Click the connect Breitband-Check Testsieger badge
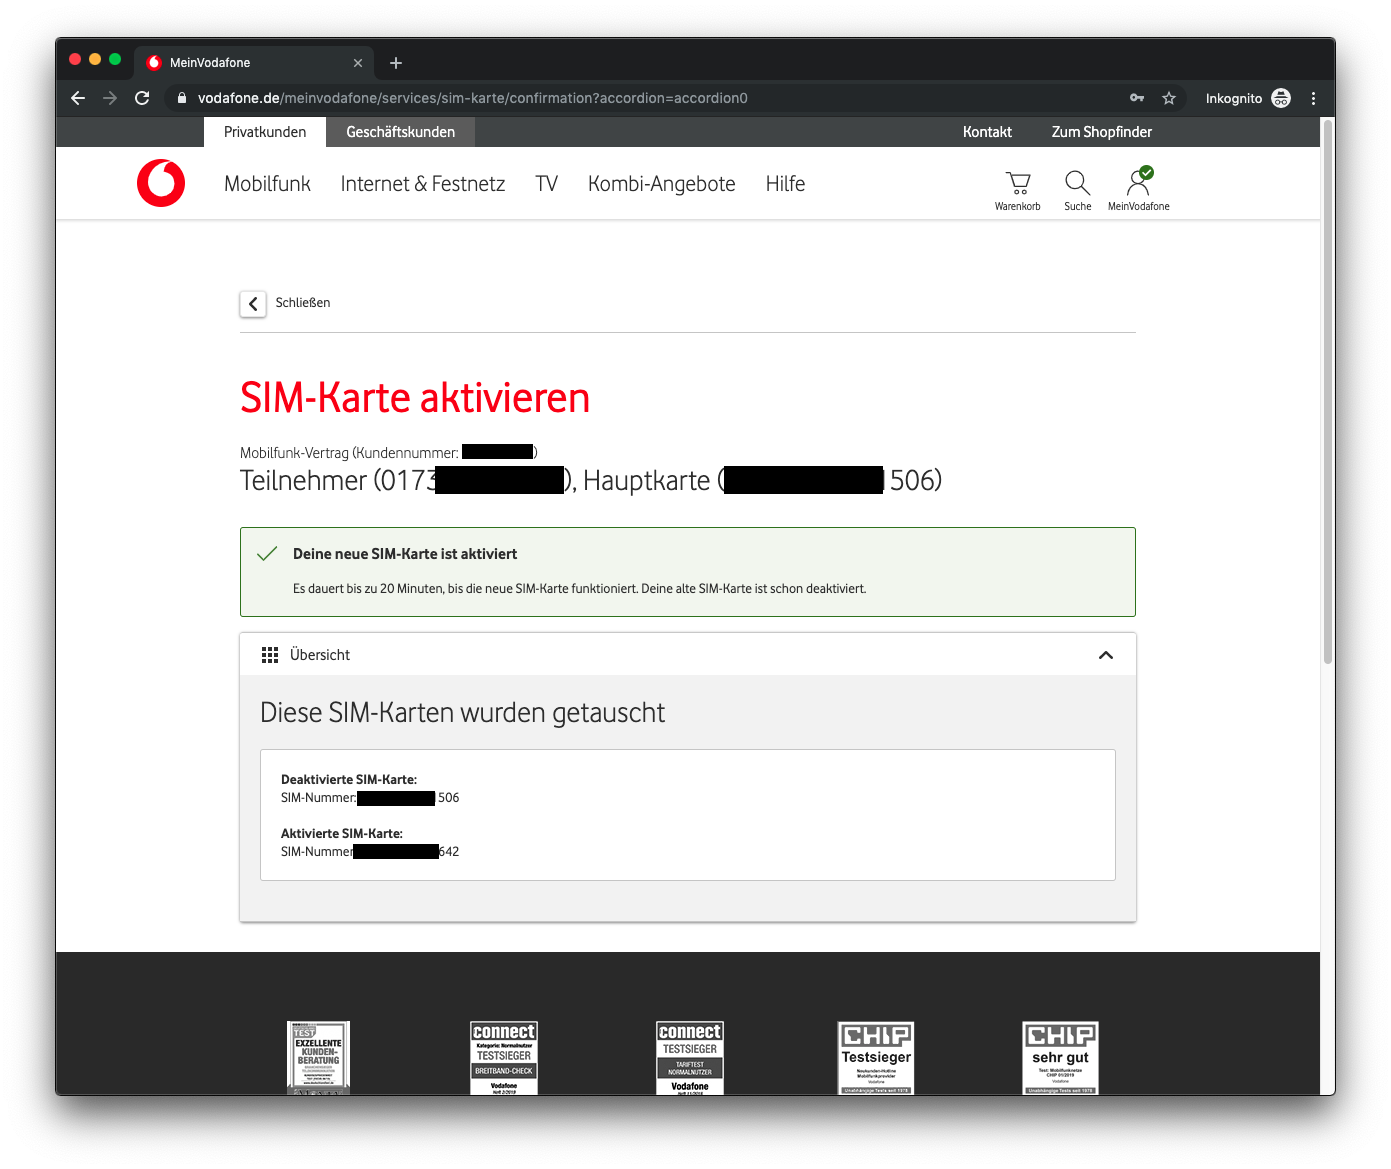 click(504, 1057)
